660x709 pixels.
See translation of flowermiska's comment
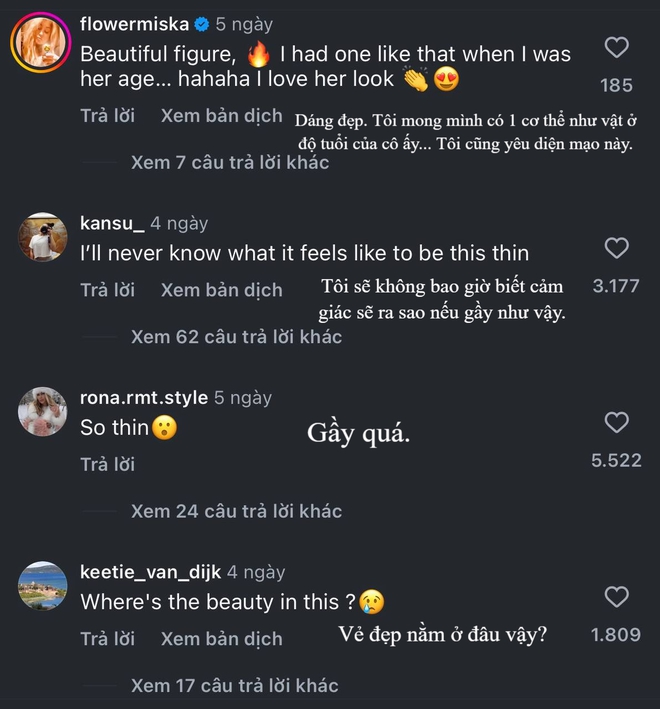221,116
